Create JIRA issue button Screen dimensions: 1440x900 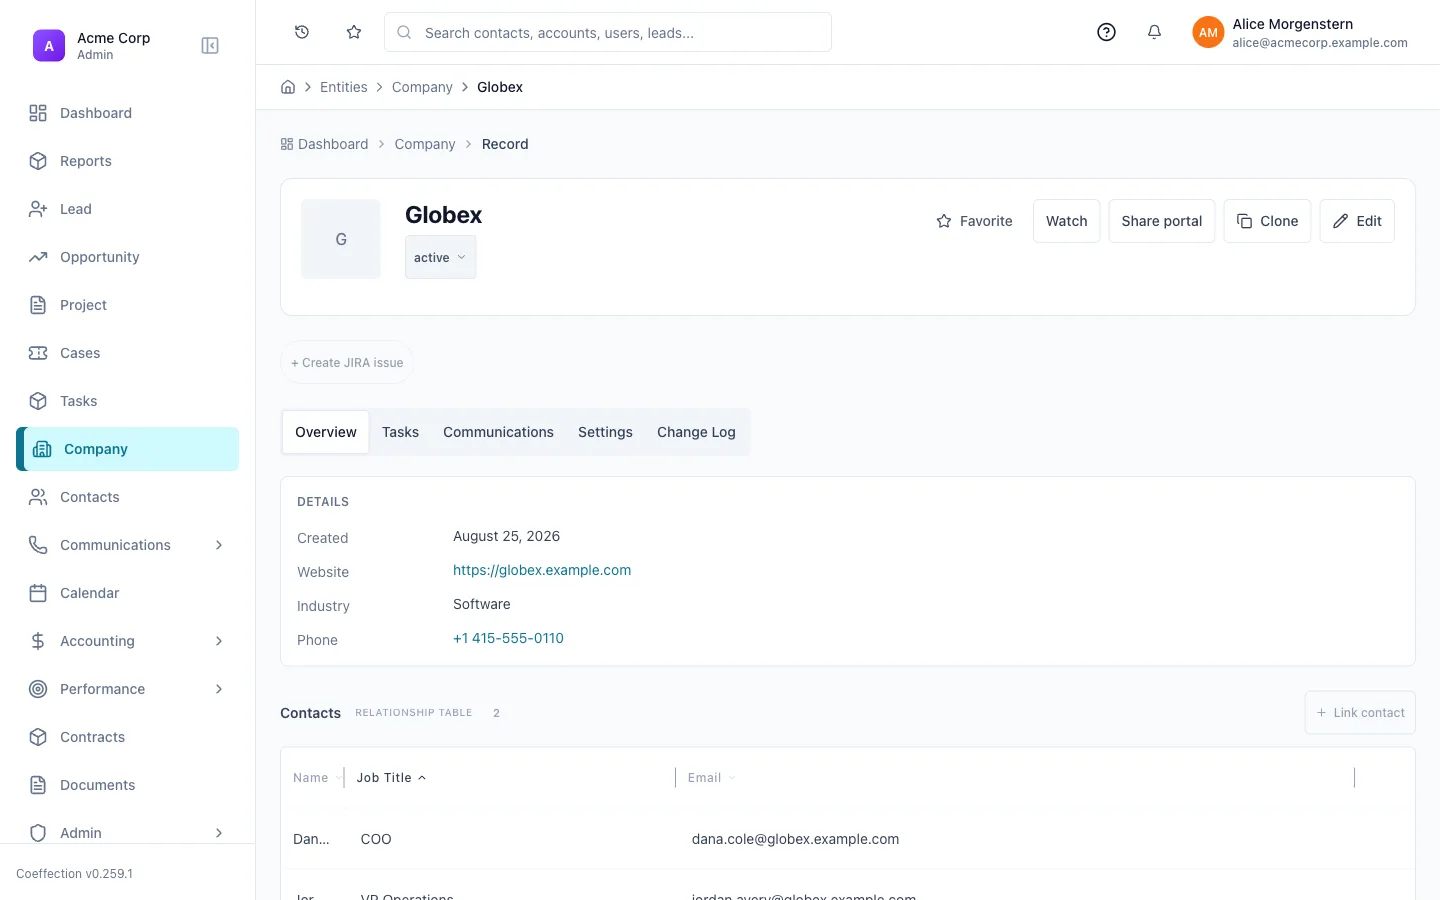point(347,363)
